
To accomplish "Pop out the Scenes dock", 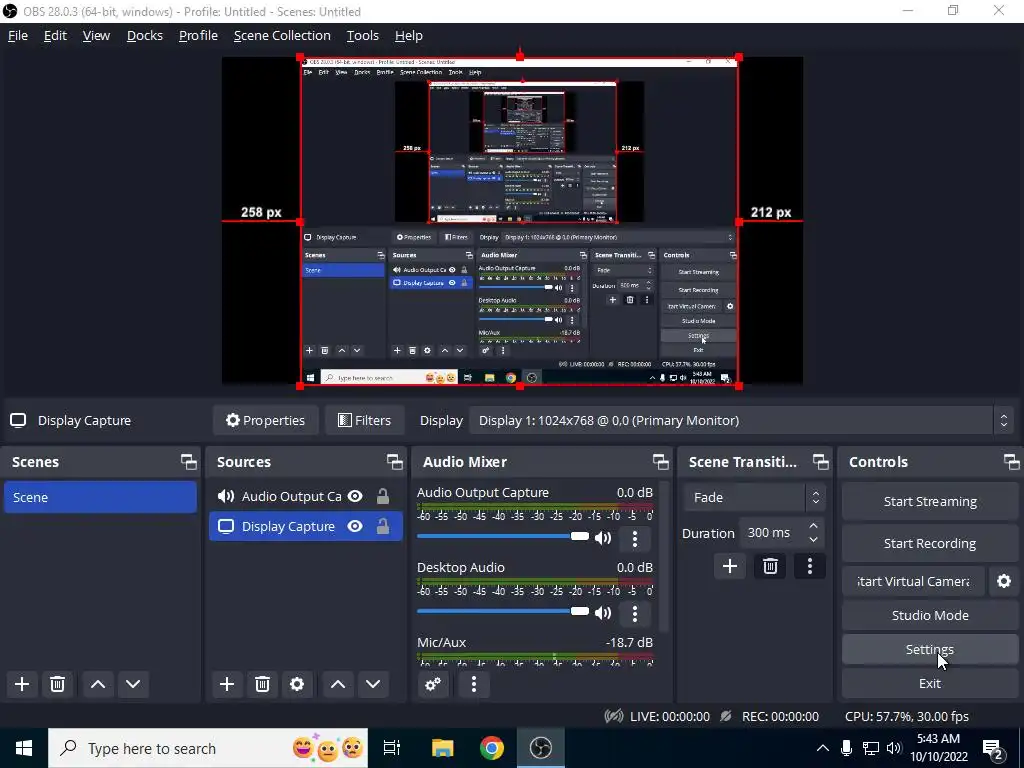I will (189, 462).
